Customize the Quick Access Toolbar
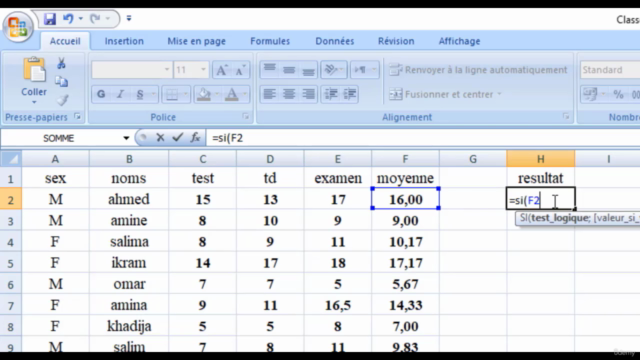 129,18
